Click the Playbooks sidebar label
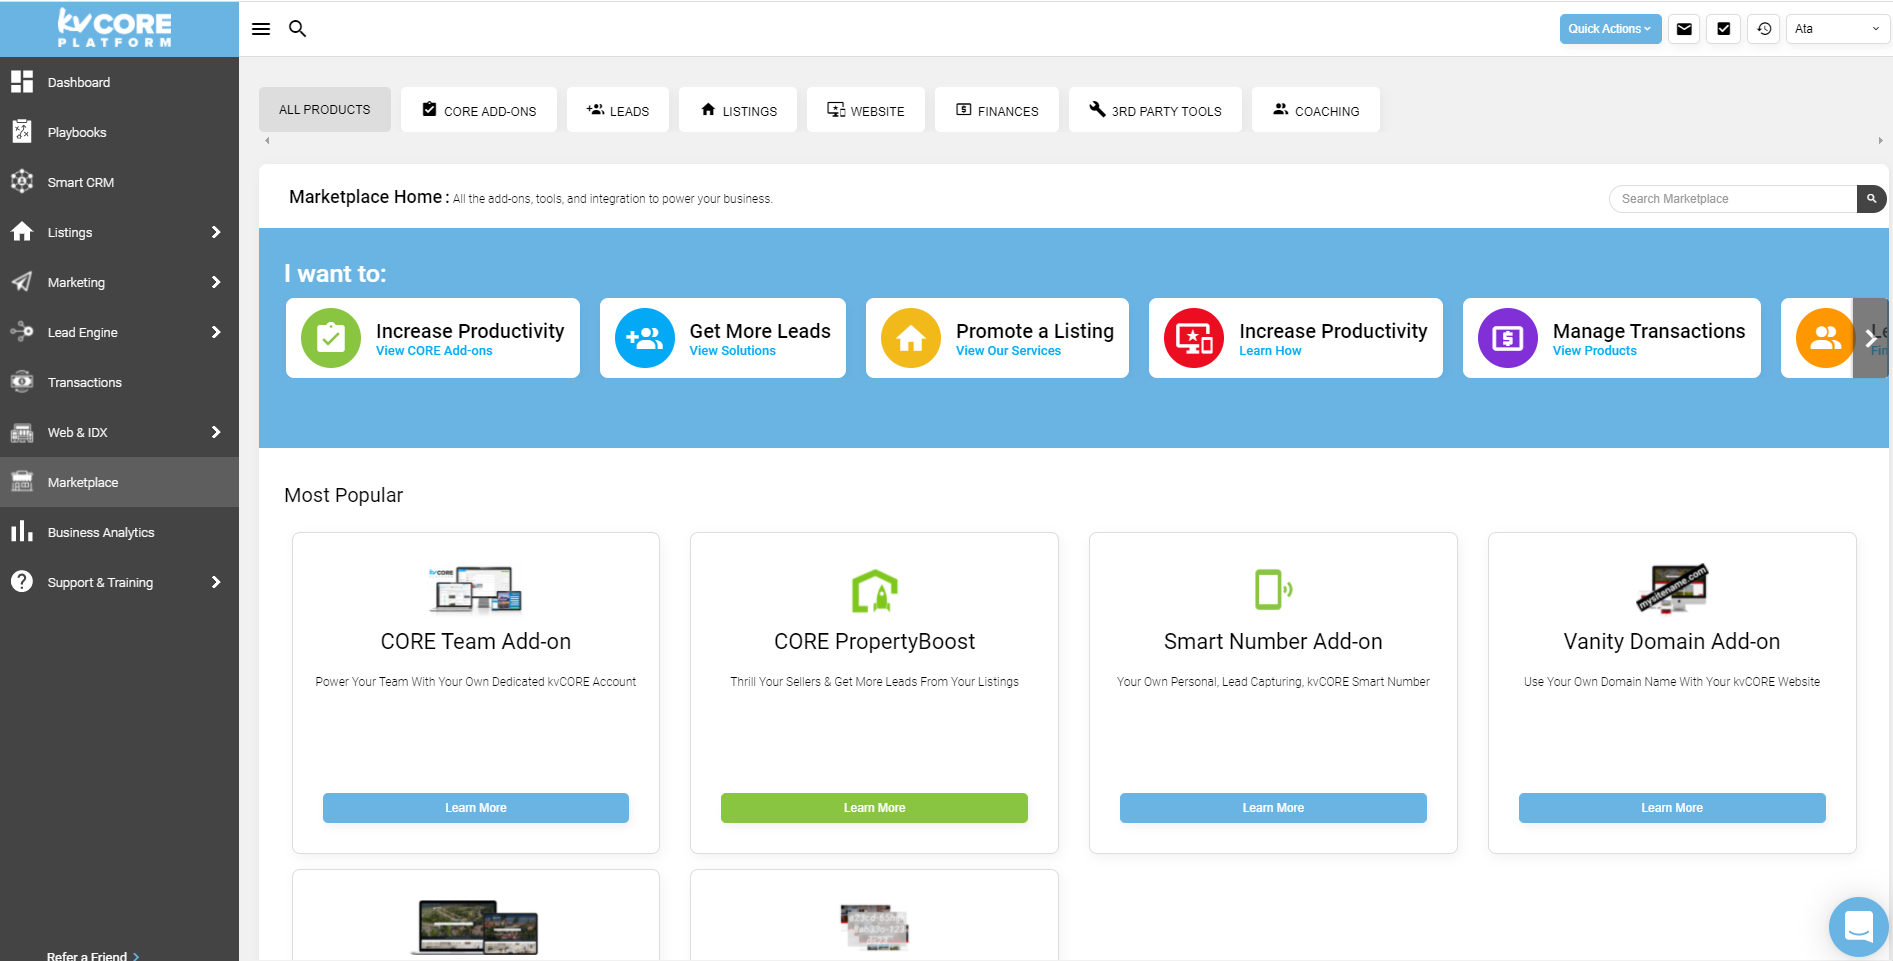The width and height of the screenshot is (1893, 961). coord(77,132)
